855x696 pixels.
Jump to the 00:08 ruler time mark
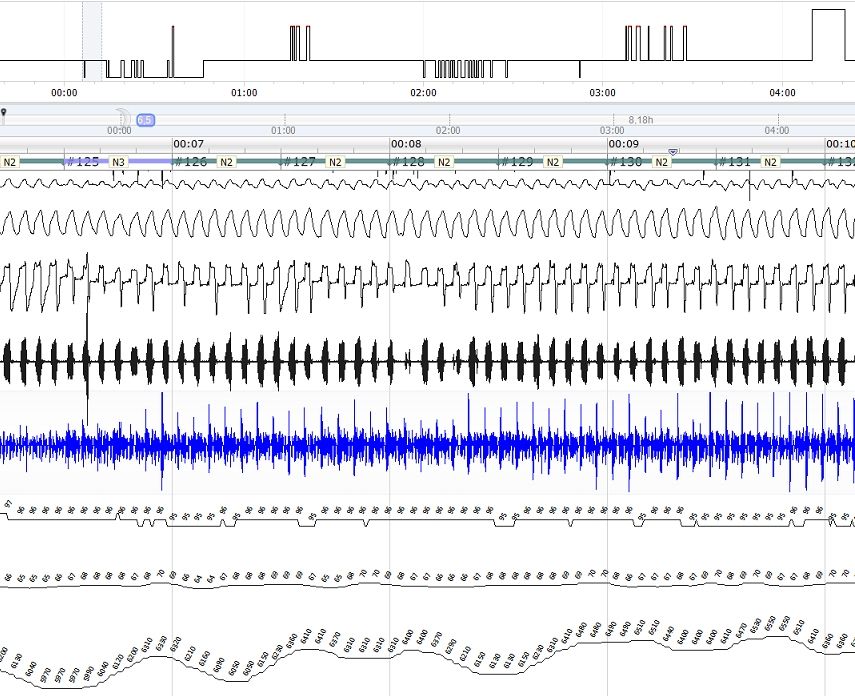click(406, 144)
